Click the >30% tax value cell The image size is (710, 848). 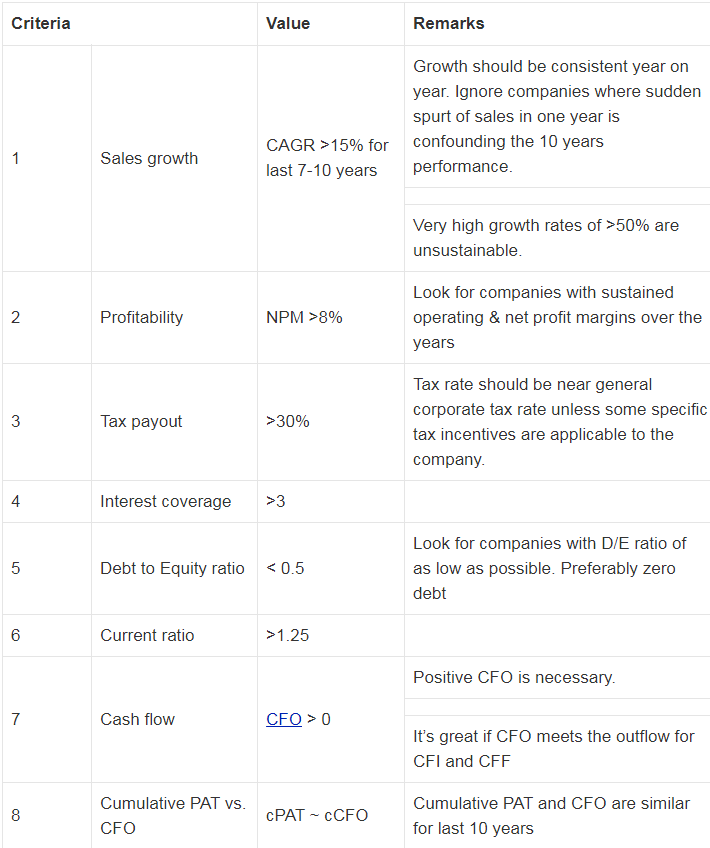tap(288, 421)
